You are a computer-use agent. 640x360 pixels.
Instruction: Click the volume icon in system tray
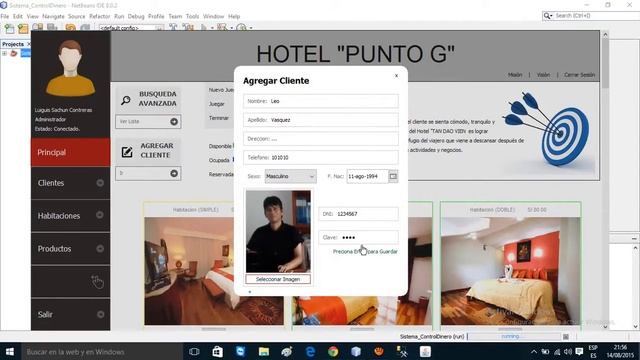pos(568,351)
